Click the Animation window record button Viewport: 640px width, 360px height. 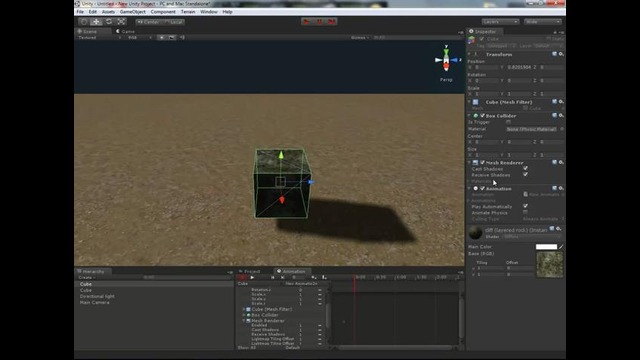242,278
